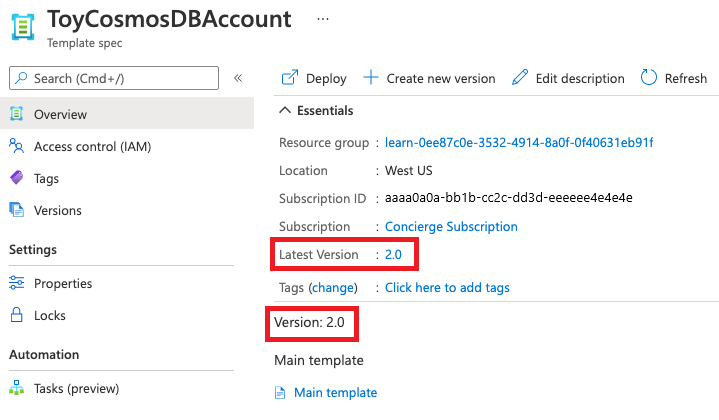Click the Versions documents icon
Image resolution: width=719 pixels, height=420 pixels.
pos(17,210)
